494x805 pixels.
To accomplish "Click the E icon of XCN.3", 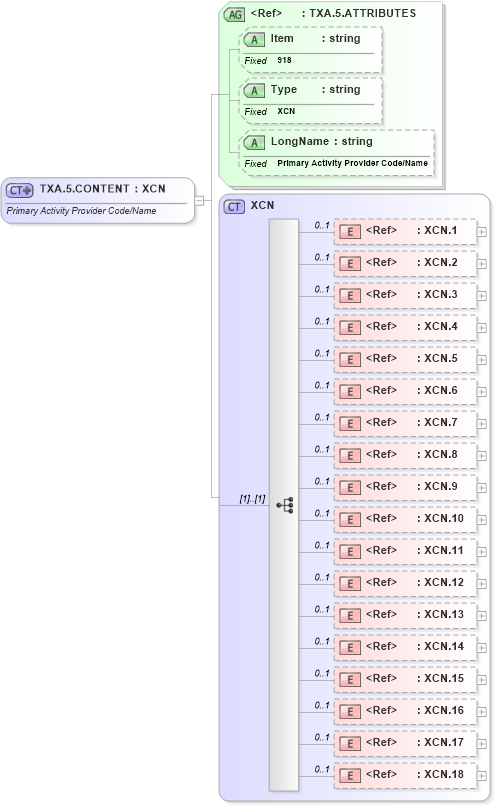I will [350, 296].
